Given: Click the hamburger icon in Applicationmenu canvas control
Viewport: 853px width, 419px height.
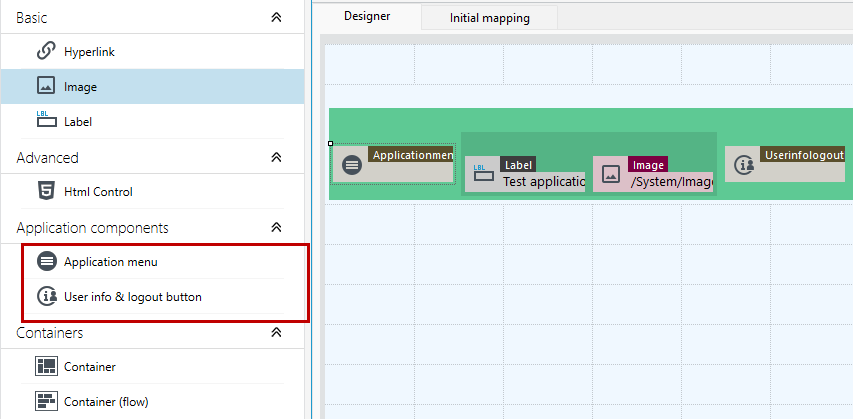Looking at the screenshot, I should (353, 164).
